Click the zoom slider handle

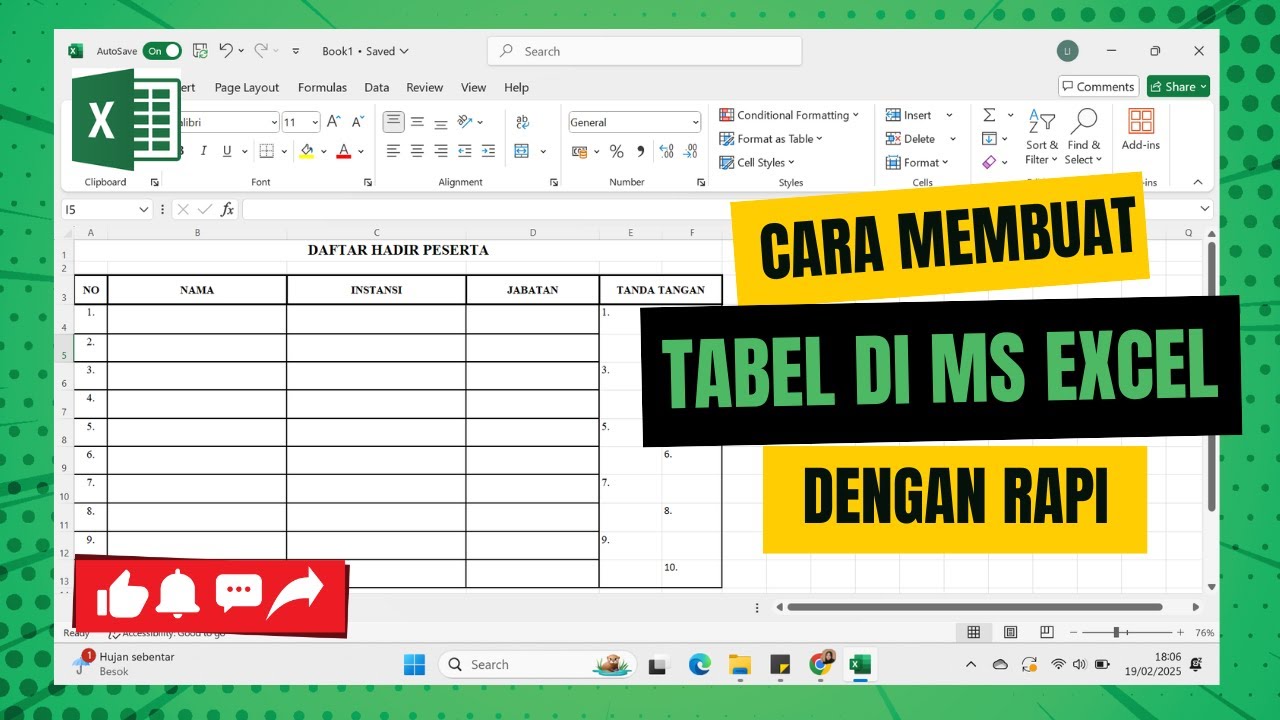pos(1116,632)
